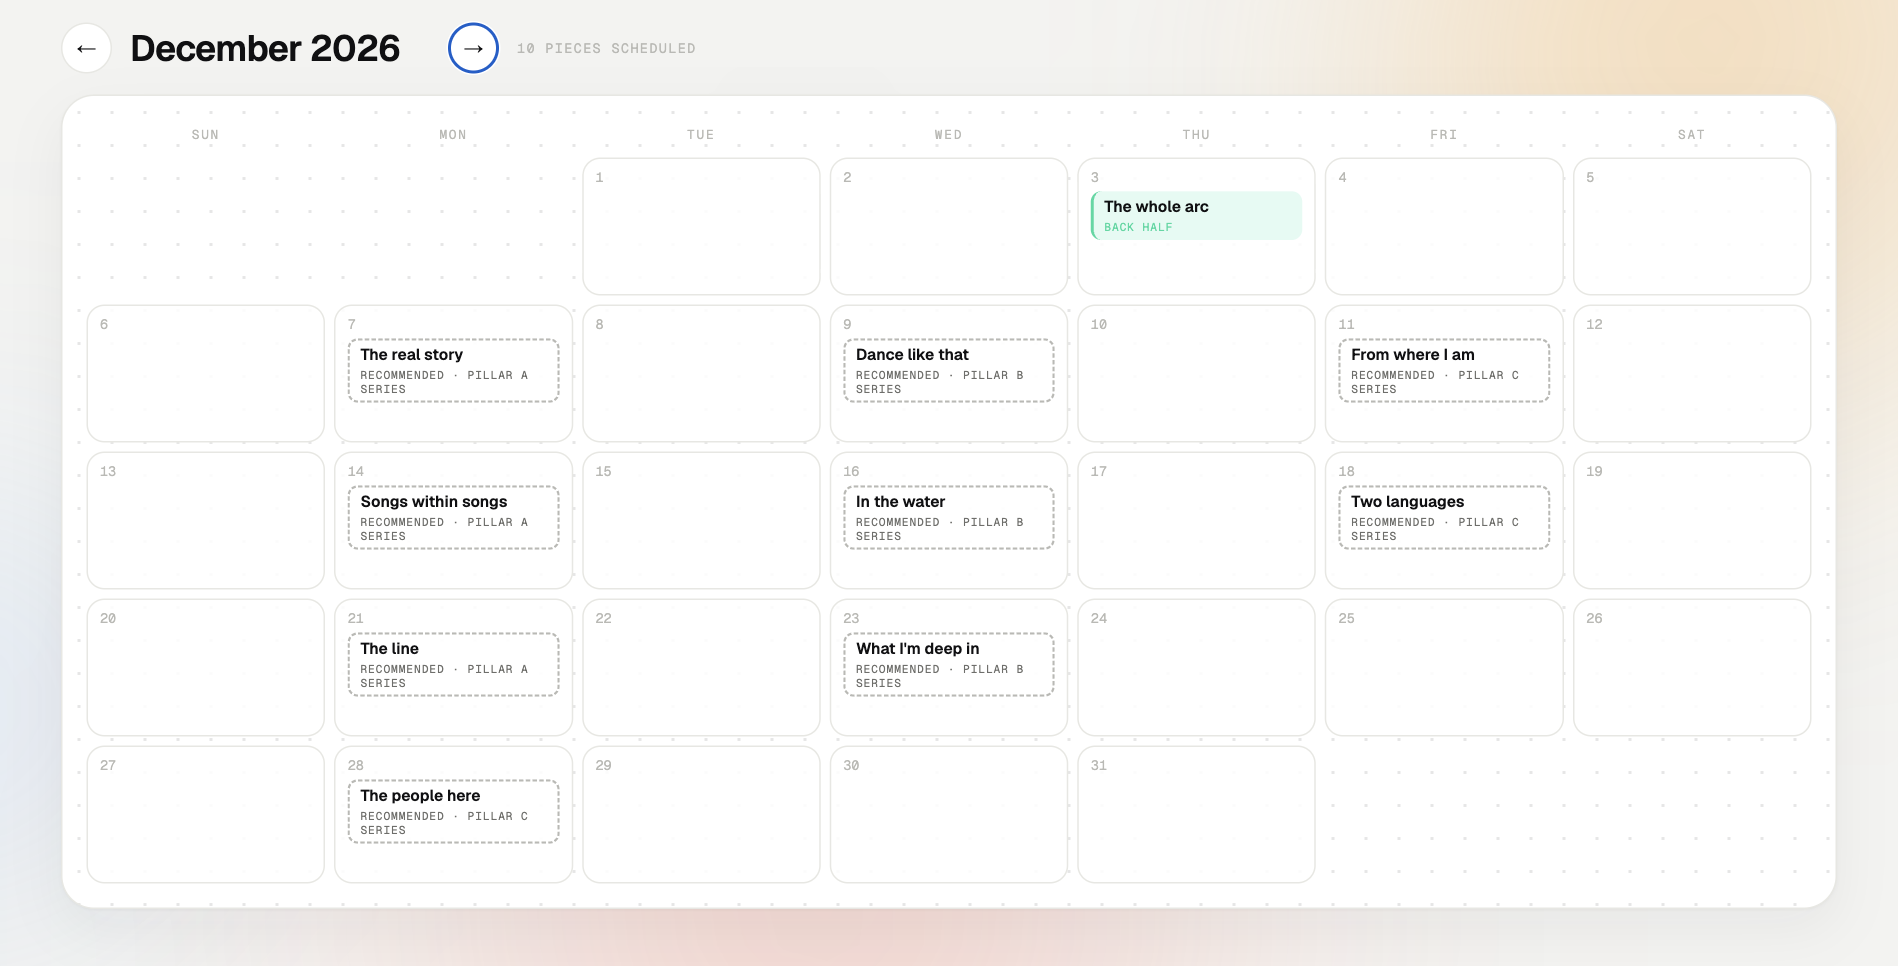Open 'The people here' recommendation

coord(453,812)
